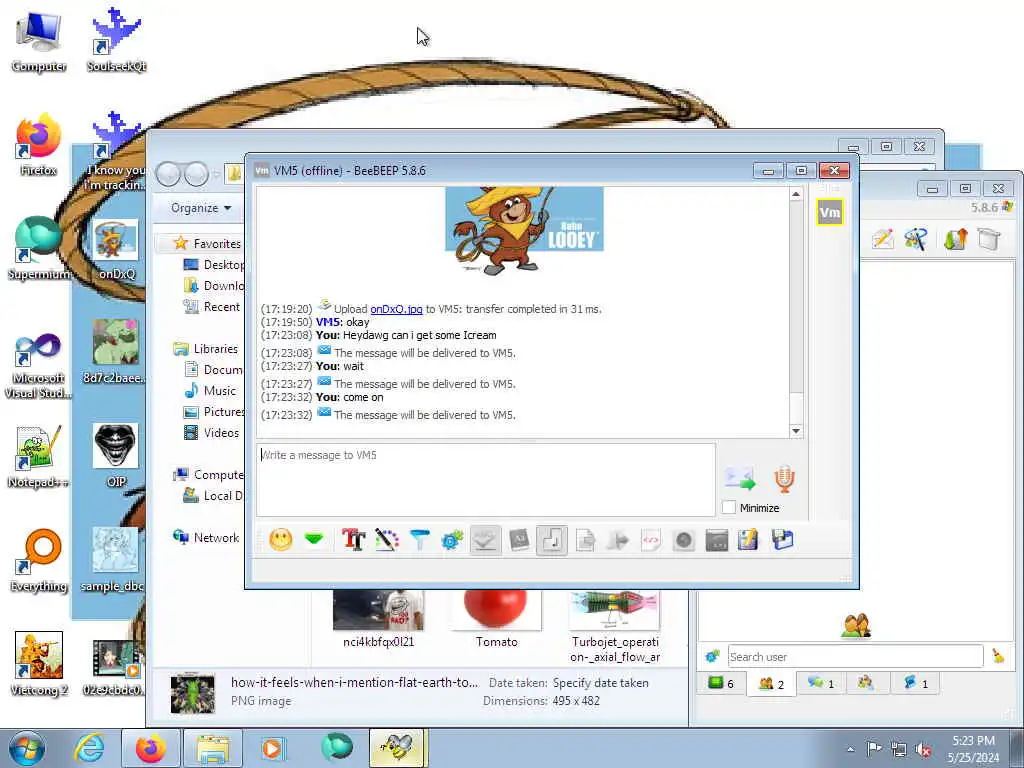Select the Supermium desktop shortcut
This screenshot has height=768, width=1024.
38,248
